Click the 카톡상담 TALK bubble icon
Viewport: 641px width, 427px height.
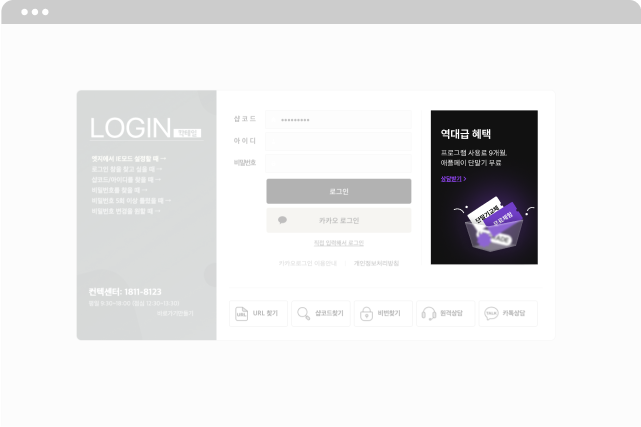click(x=491, y=313)
